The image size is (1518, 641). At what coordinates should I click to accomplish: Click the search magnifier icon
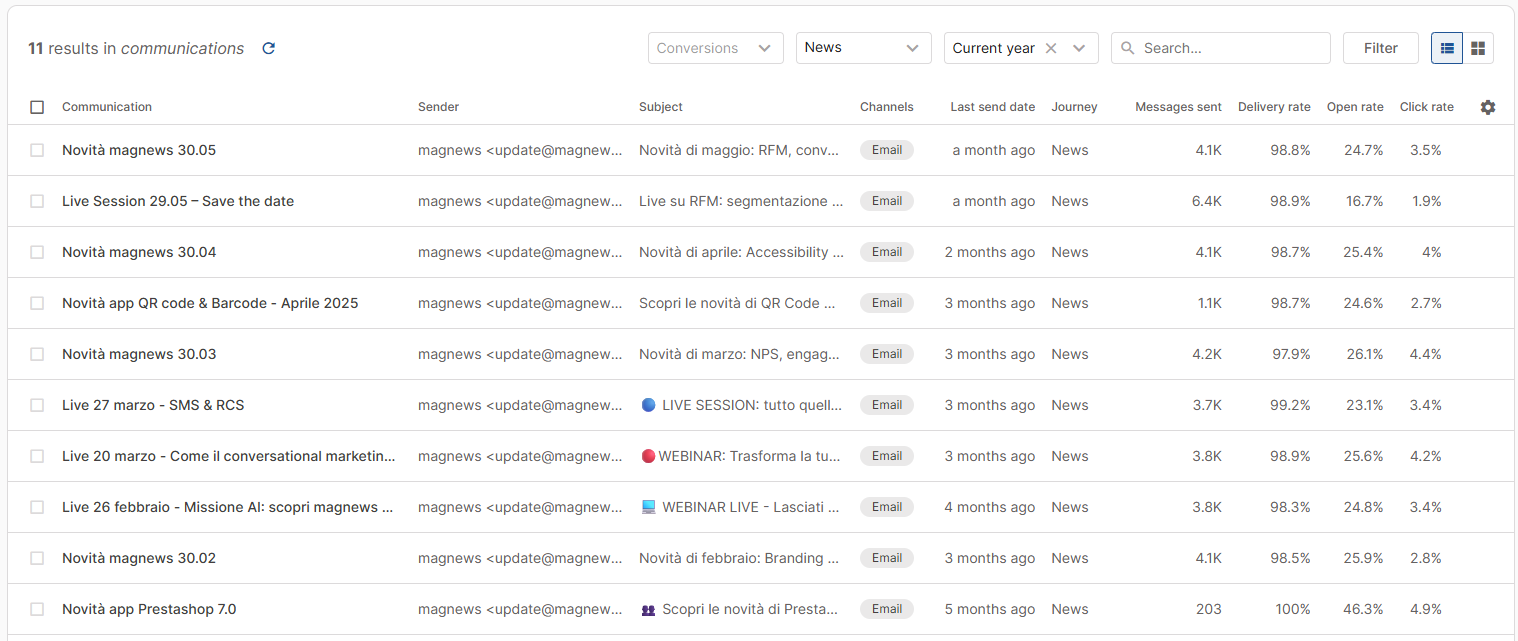pyautogui.click(x=1128, y=48)
